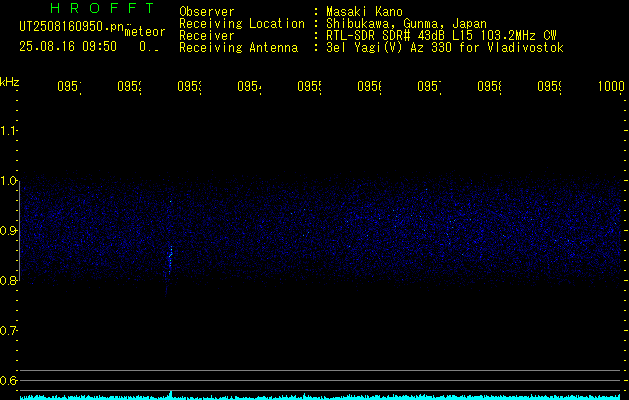The height and width of the screenshot is (400, 629).
Task: Click the 0.9 frequency axis label
Action: tap(8, 231)
